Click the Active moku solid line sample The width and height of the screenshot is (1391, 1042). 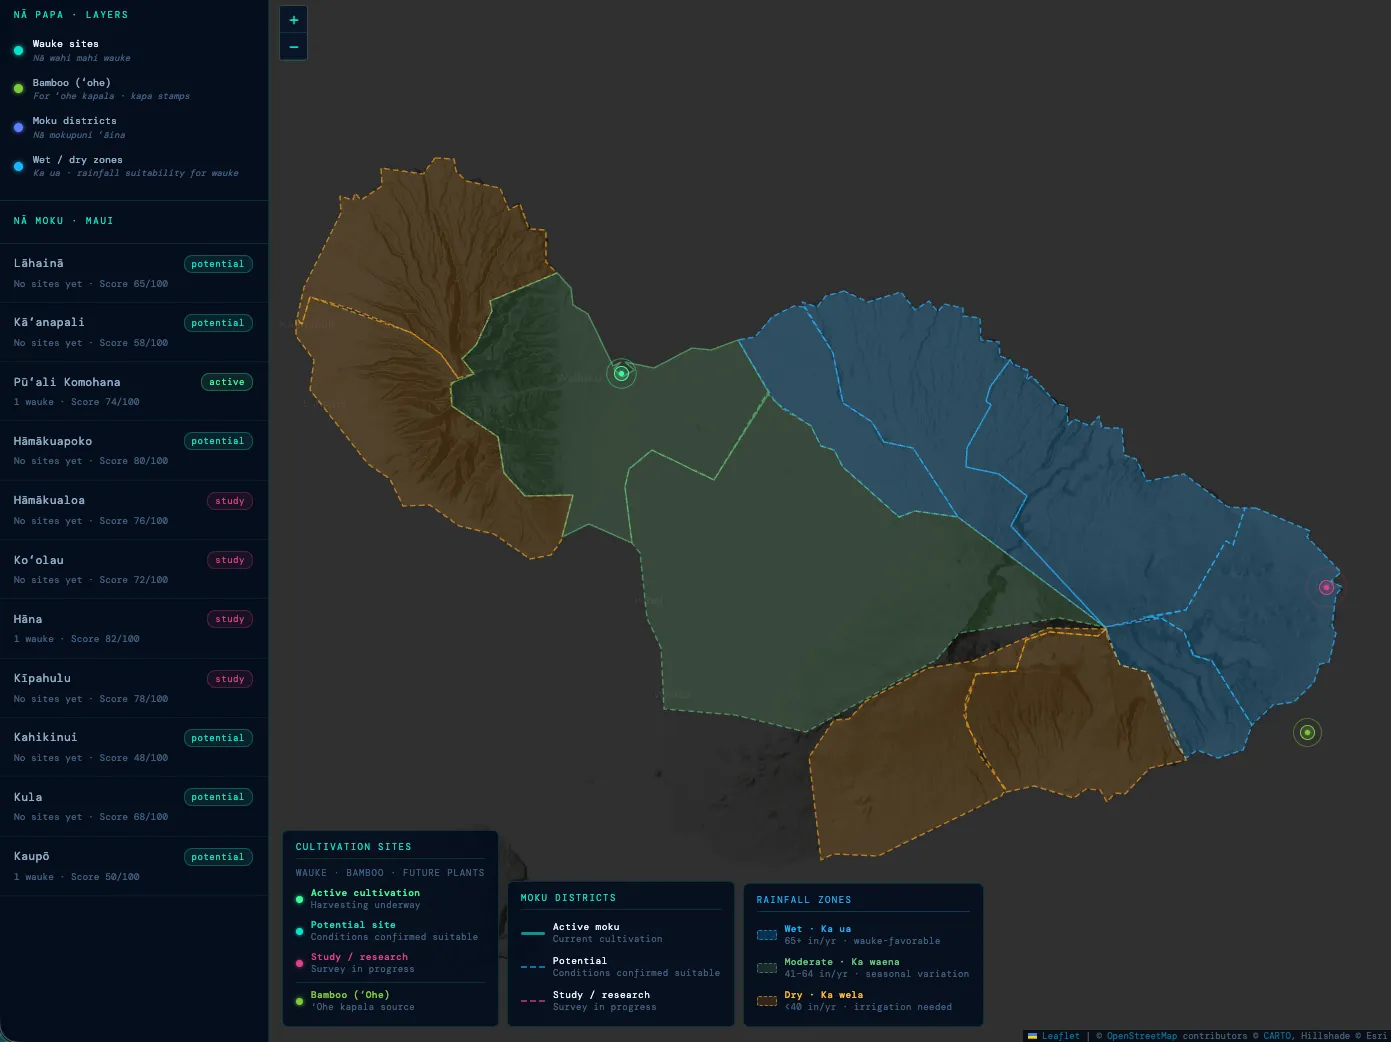[533, 933]
